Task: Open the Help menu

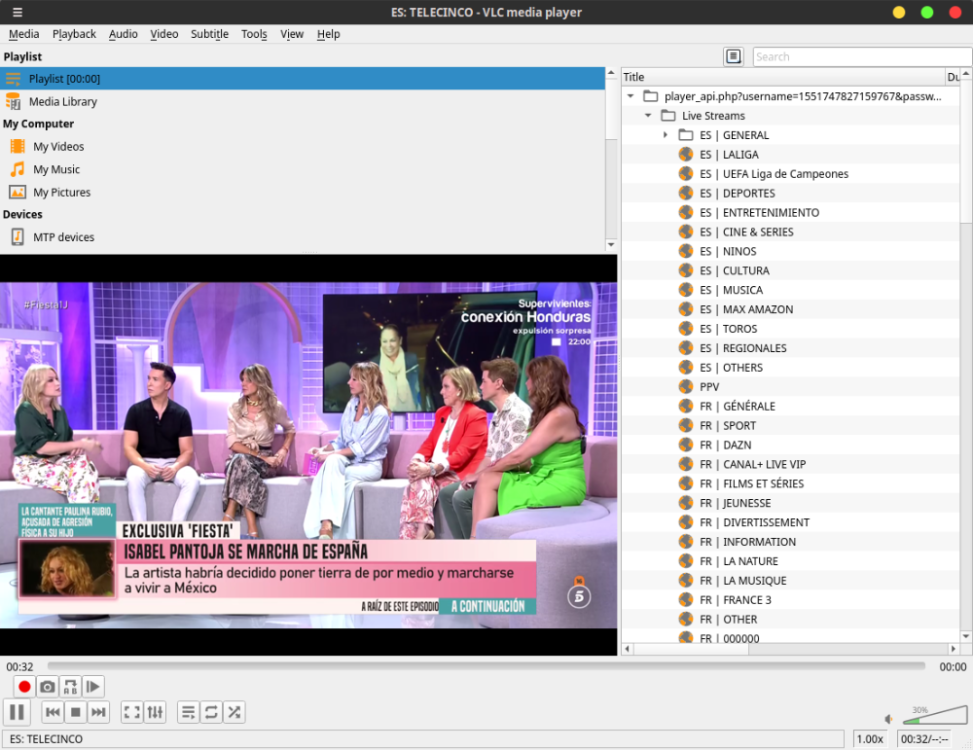Action: 328,34
